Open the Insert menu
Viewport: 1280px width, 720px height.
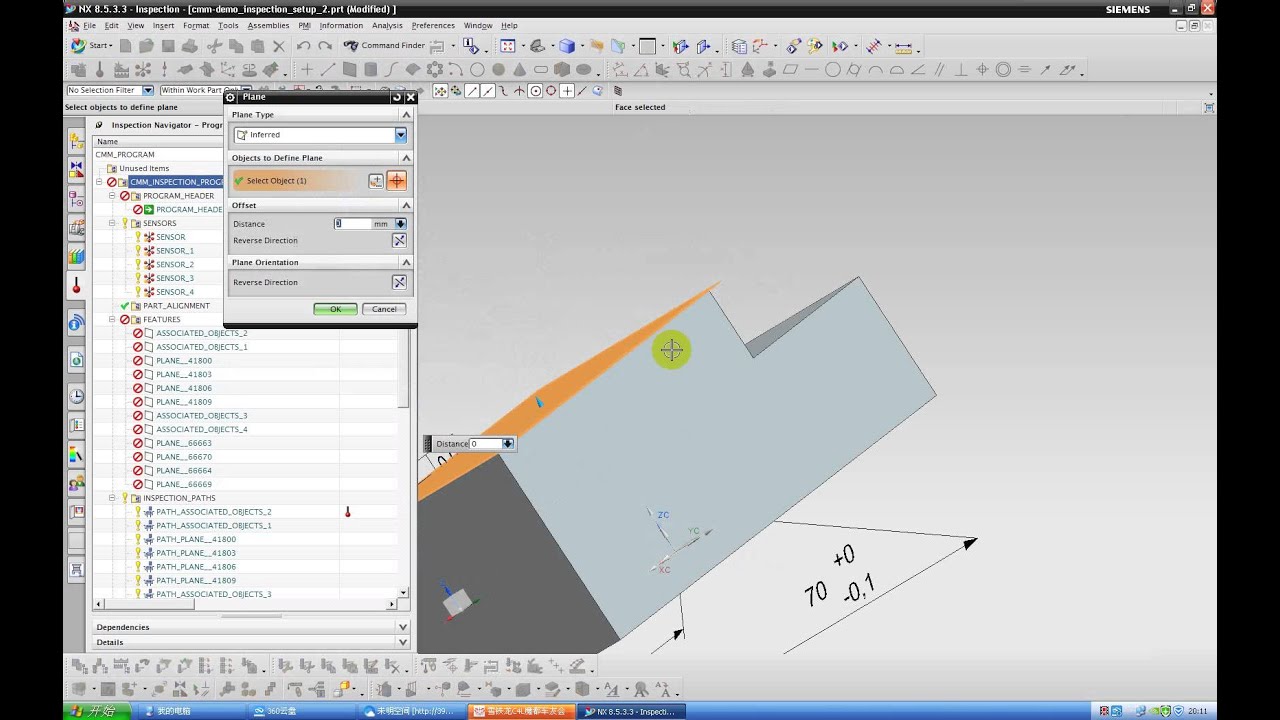[163, 25]
